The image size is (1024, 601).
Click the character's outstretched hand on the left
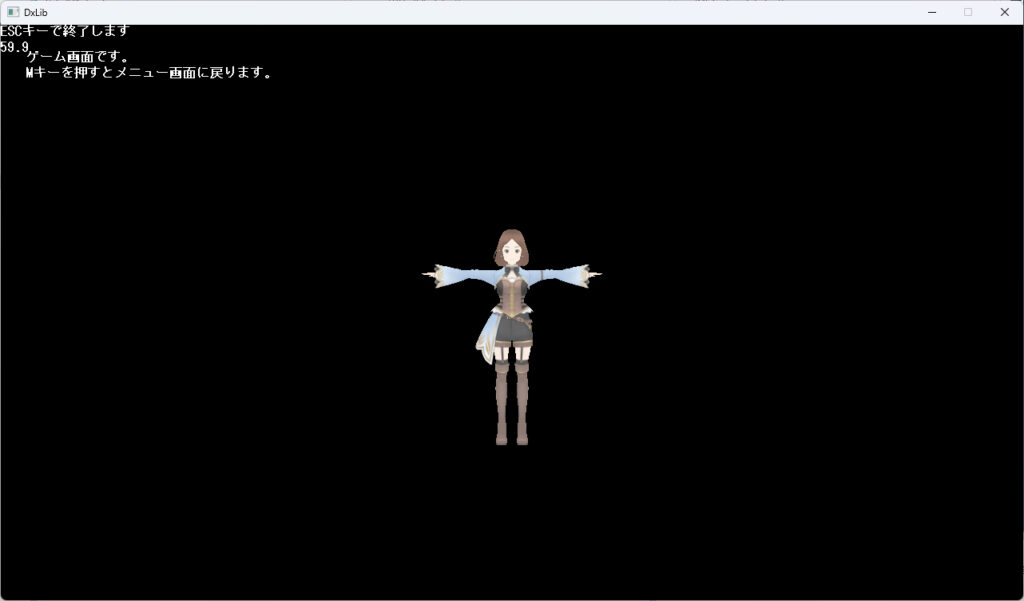433,274
